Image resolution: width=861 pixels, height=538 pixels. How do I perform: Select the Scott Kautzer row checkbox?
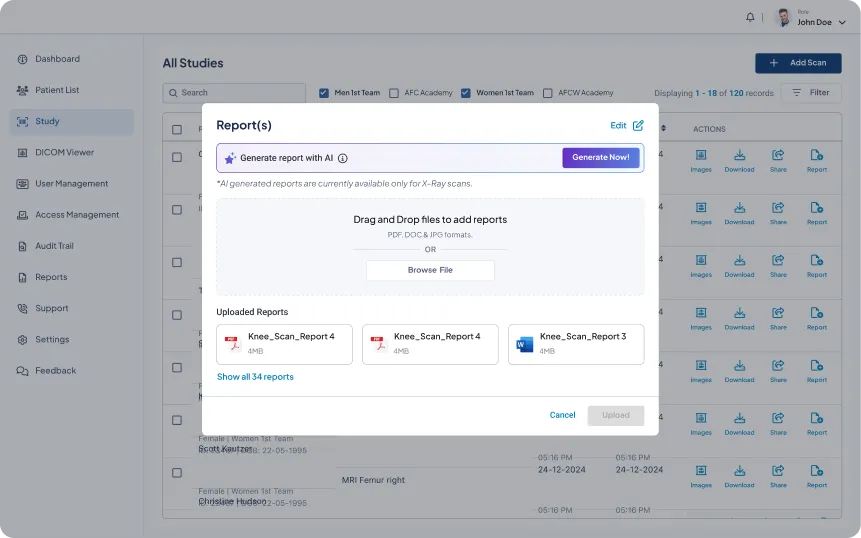coord(177,420)
